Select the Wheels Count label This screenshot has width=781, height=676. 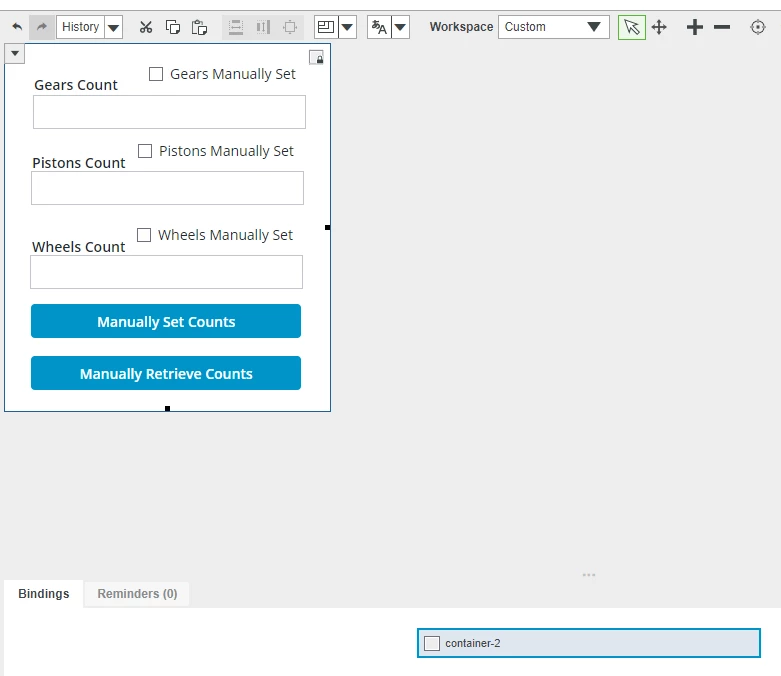[x=79, y=247]
